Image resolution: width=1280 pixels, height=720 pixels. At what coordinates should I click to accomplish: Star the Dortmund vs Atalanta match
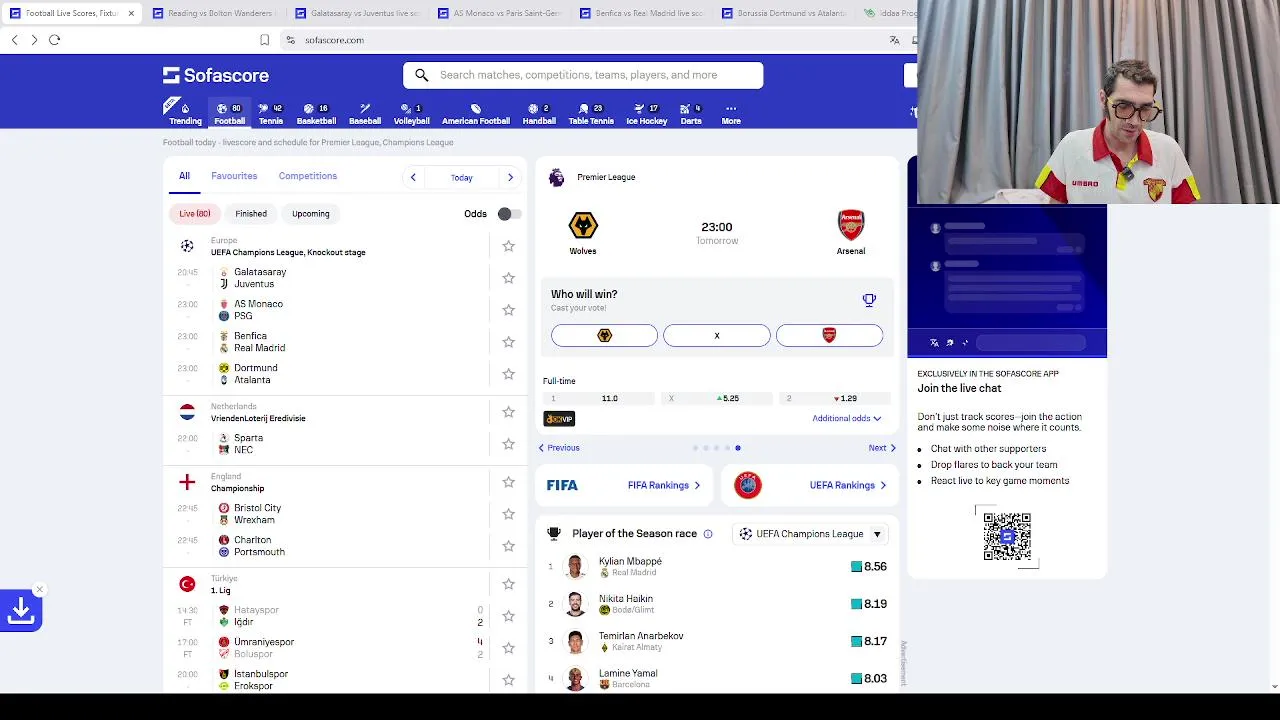pyautogui.click(x=508, y=374)
